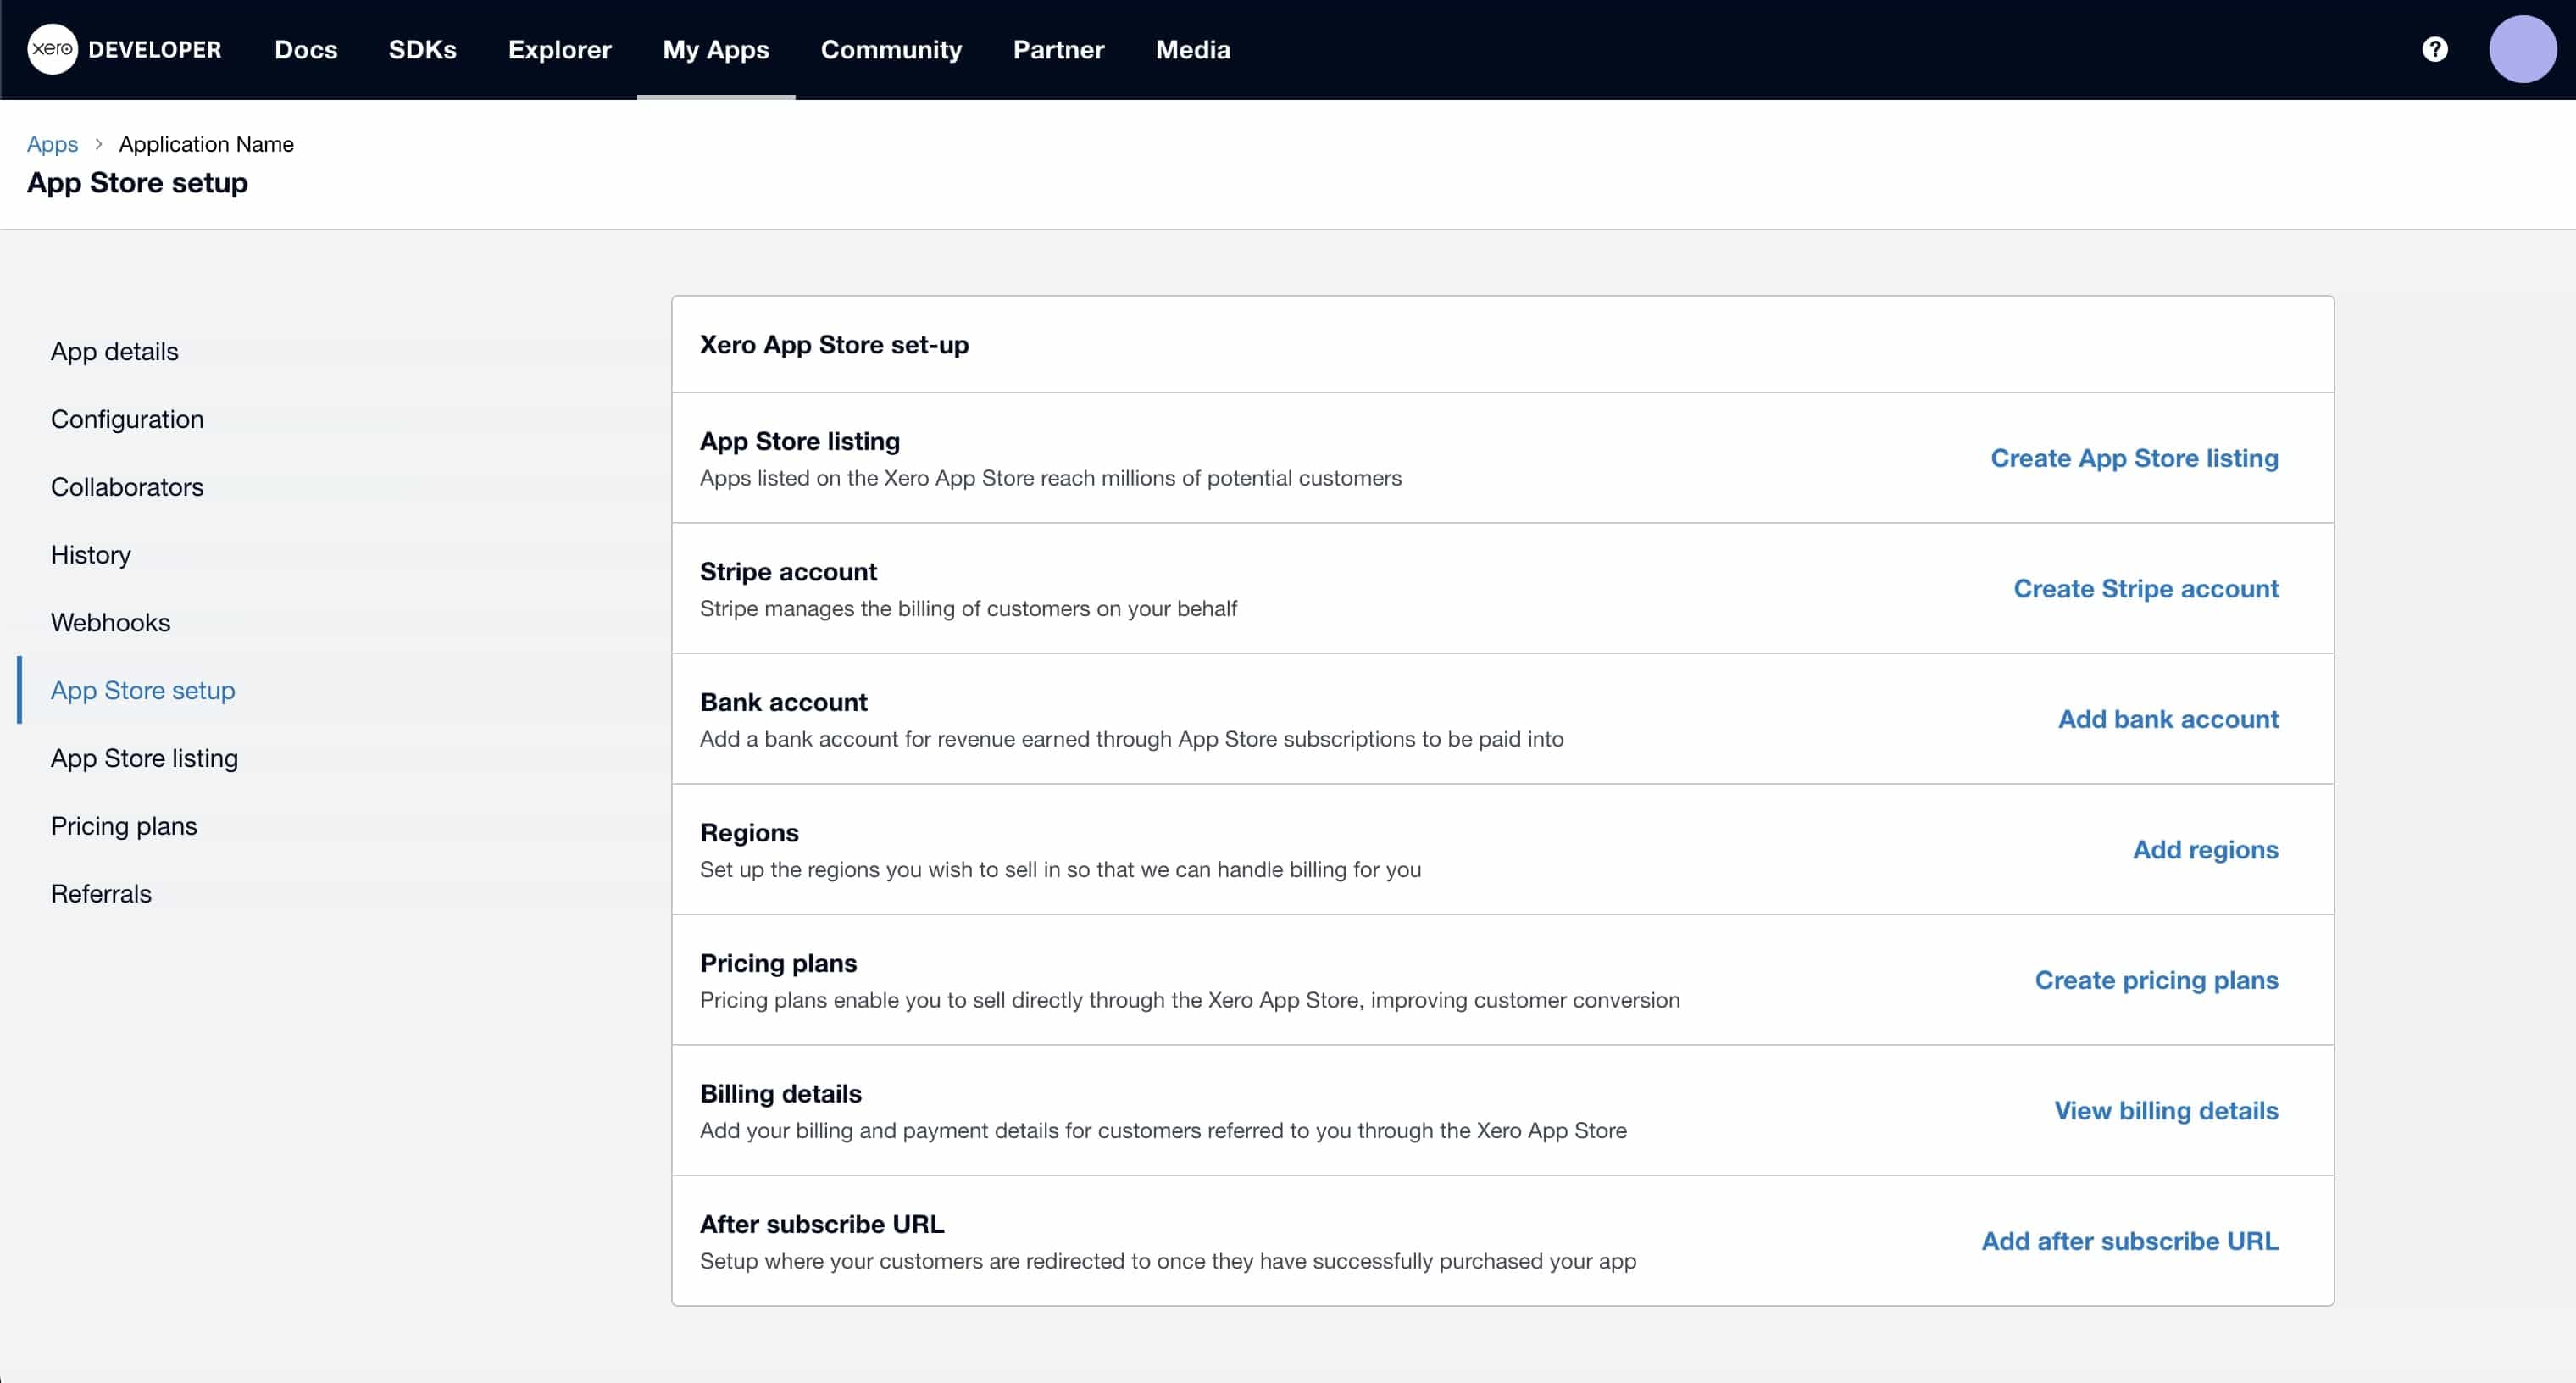Open the Referrals sidebar section

coord(100,893)
